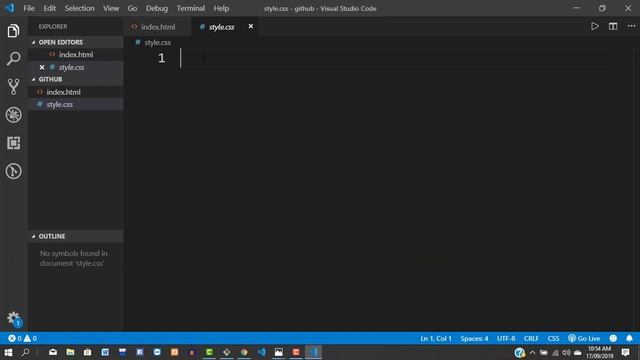Image resolution: width=640 pixels, height=360 pixels.
Task: Change language mode via CSS indicator
Action: [553, 338]
